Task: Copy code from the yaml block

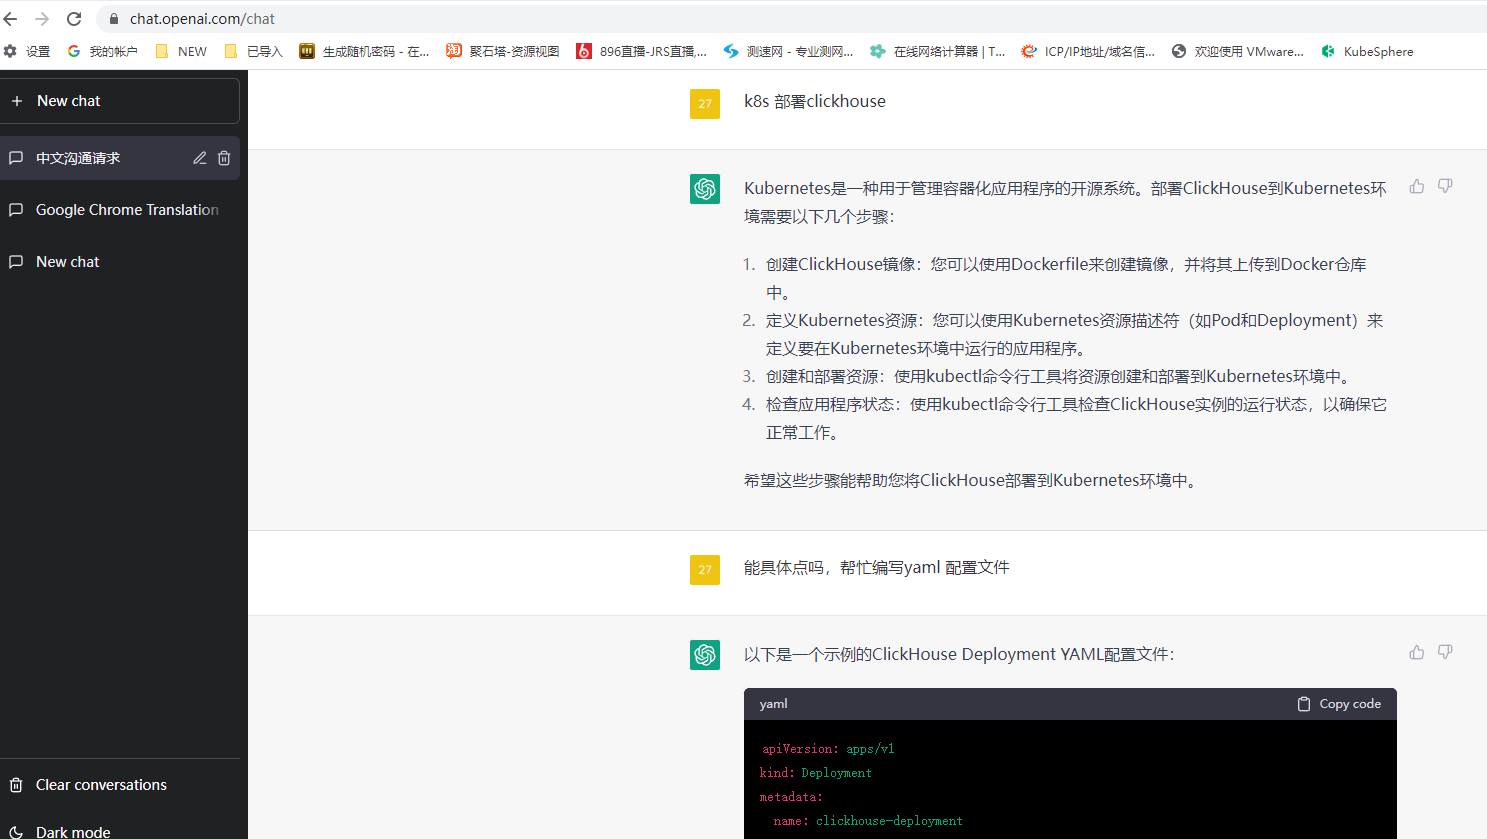Action: [x=1339, y=704]
